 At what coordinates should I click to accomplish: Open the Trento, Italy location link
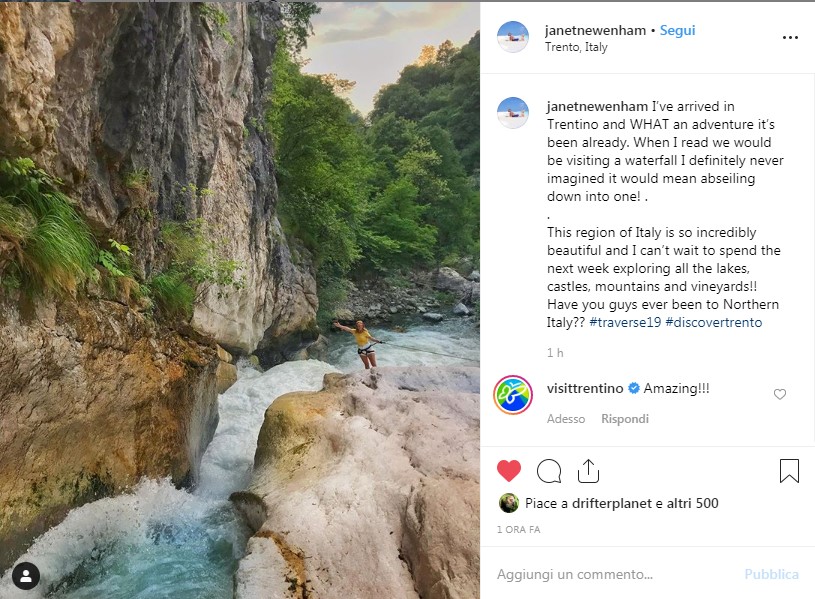tap(576, 47)
